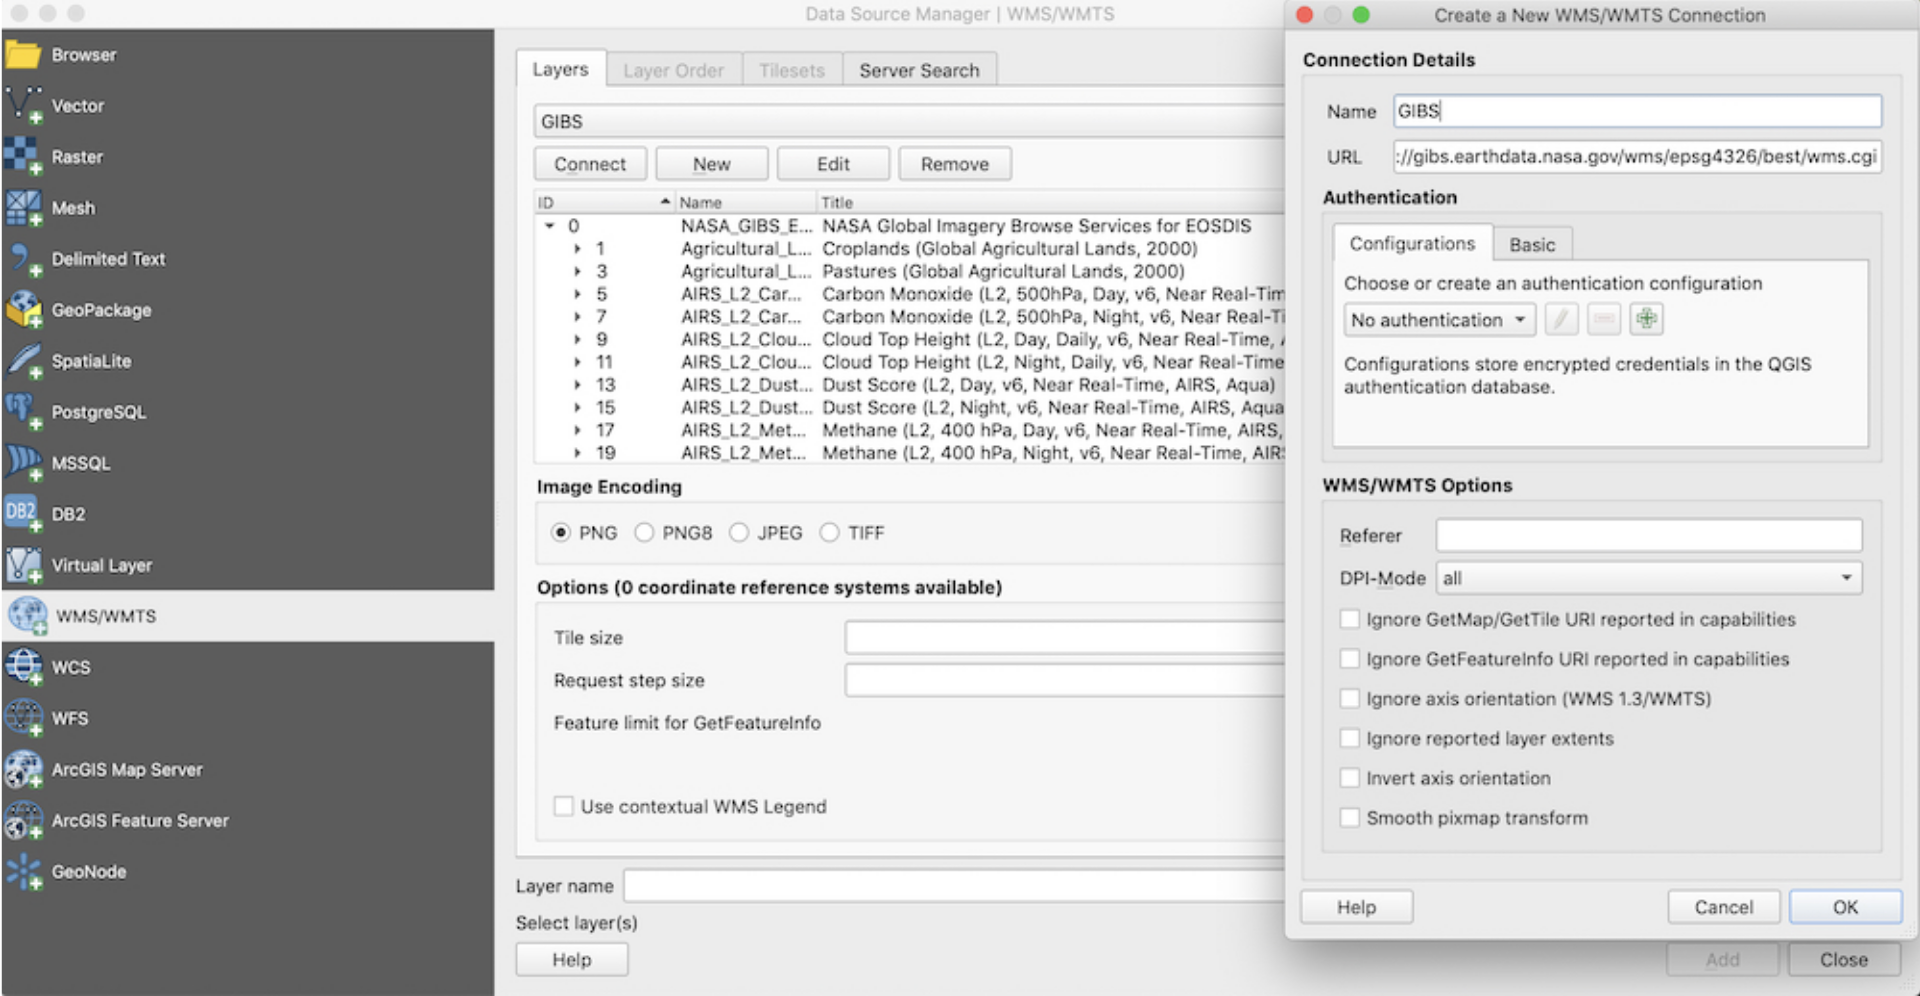This screenshot has width=1920, height=996.
Task: Enable Ignore reported layer extents
Action: tap(1349, 739)
